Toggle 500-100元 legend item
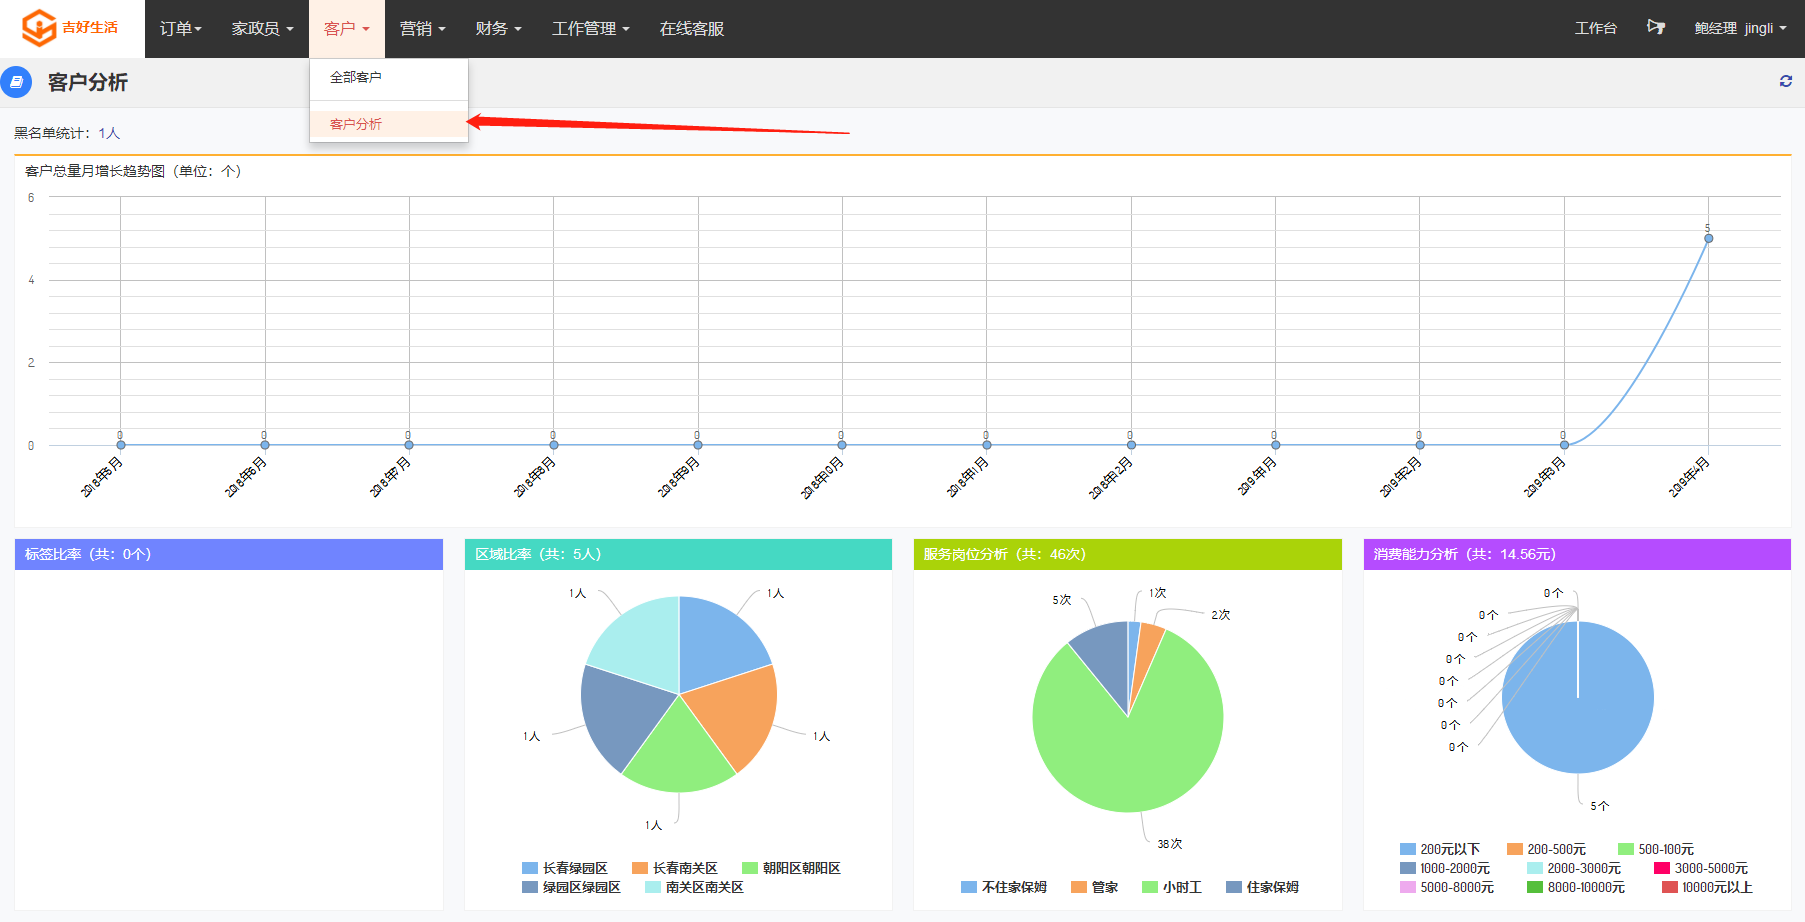This screenshot has width=1805, height=922. 1656,849
